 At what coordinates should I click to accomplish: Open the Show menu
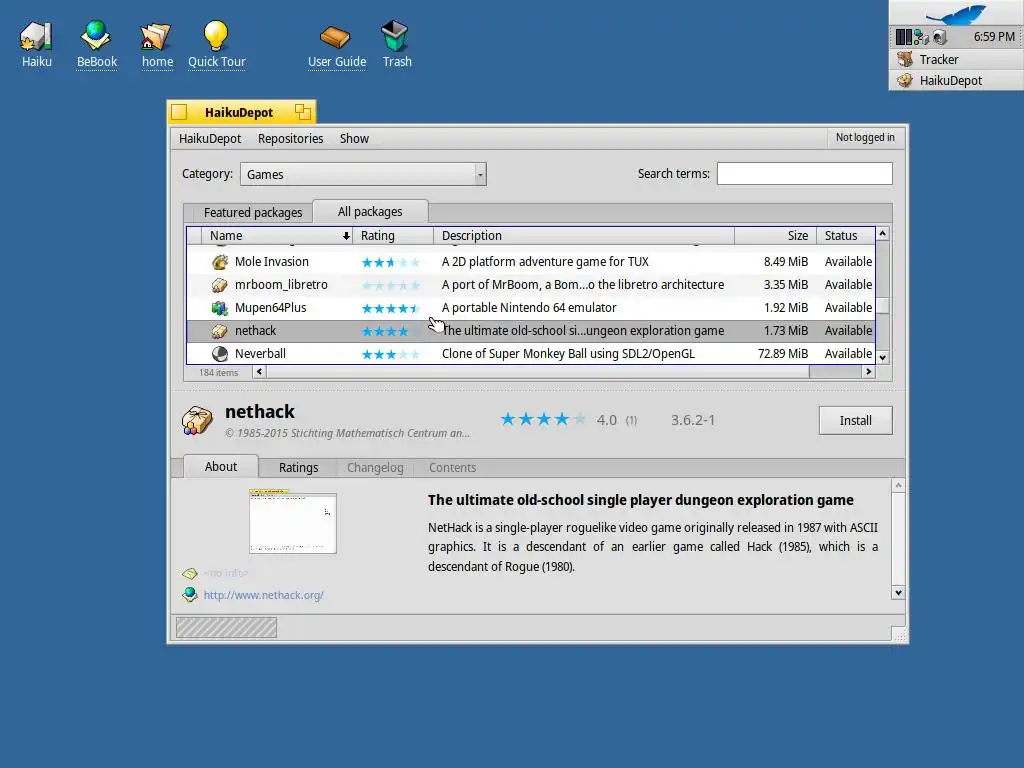point(354,138)
